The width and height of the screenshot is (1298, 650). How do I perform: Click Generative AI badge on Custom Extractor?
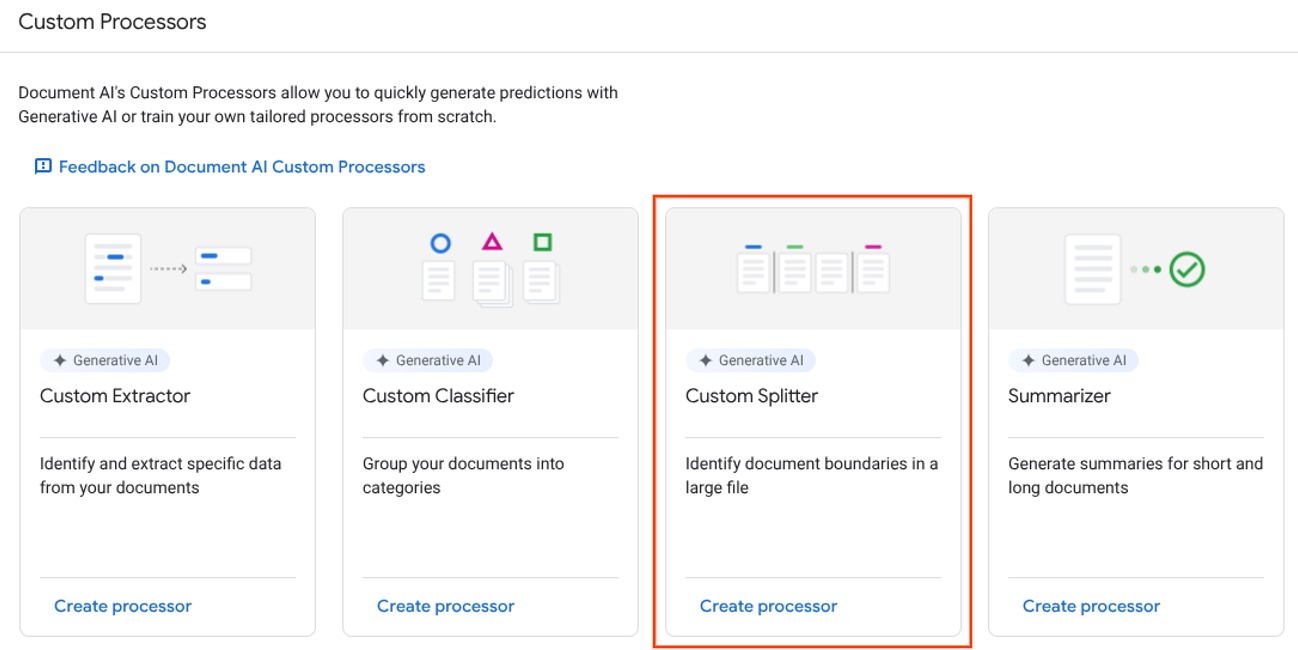[105, 361]
